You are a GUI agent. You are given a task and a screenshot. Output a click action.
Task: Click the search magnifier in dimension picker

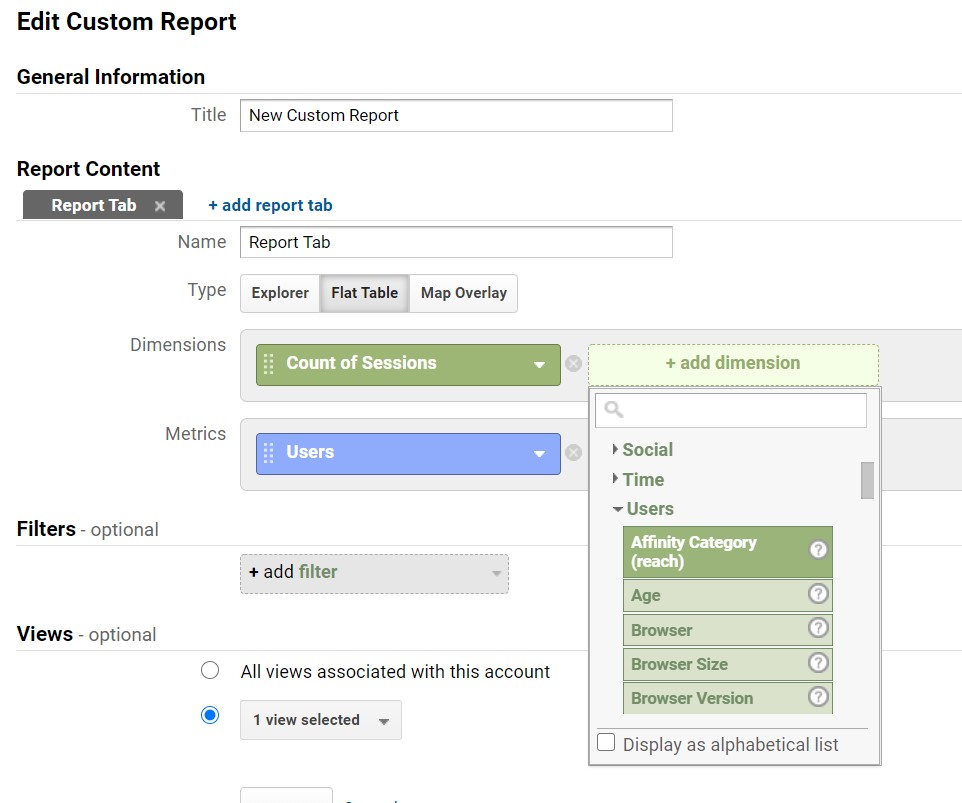coord(614,410)
